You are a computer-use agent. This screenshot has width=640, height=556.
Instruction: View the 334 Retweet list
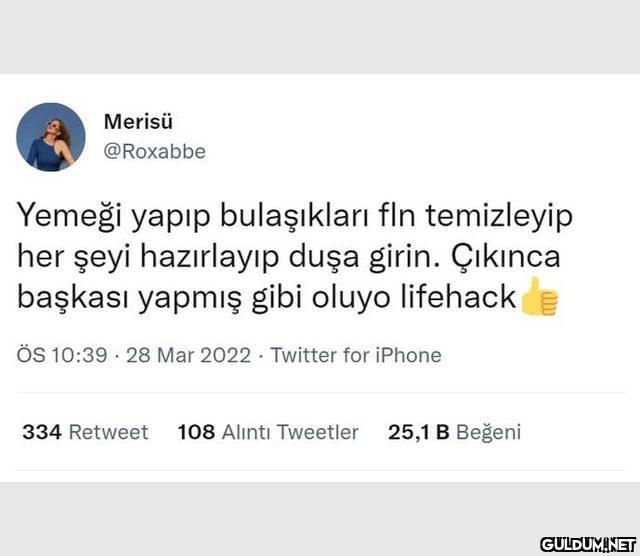(x=85, y=432)
